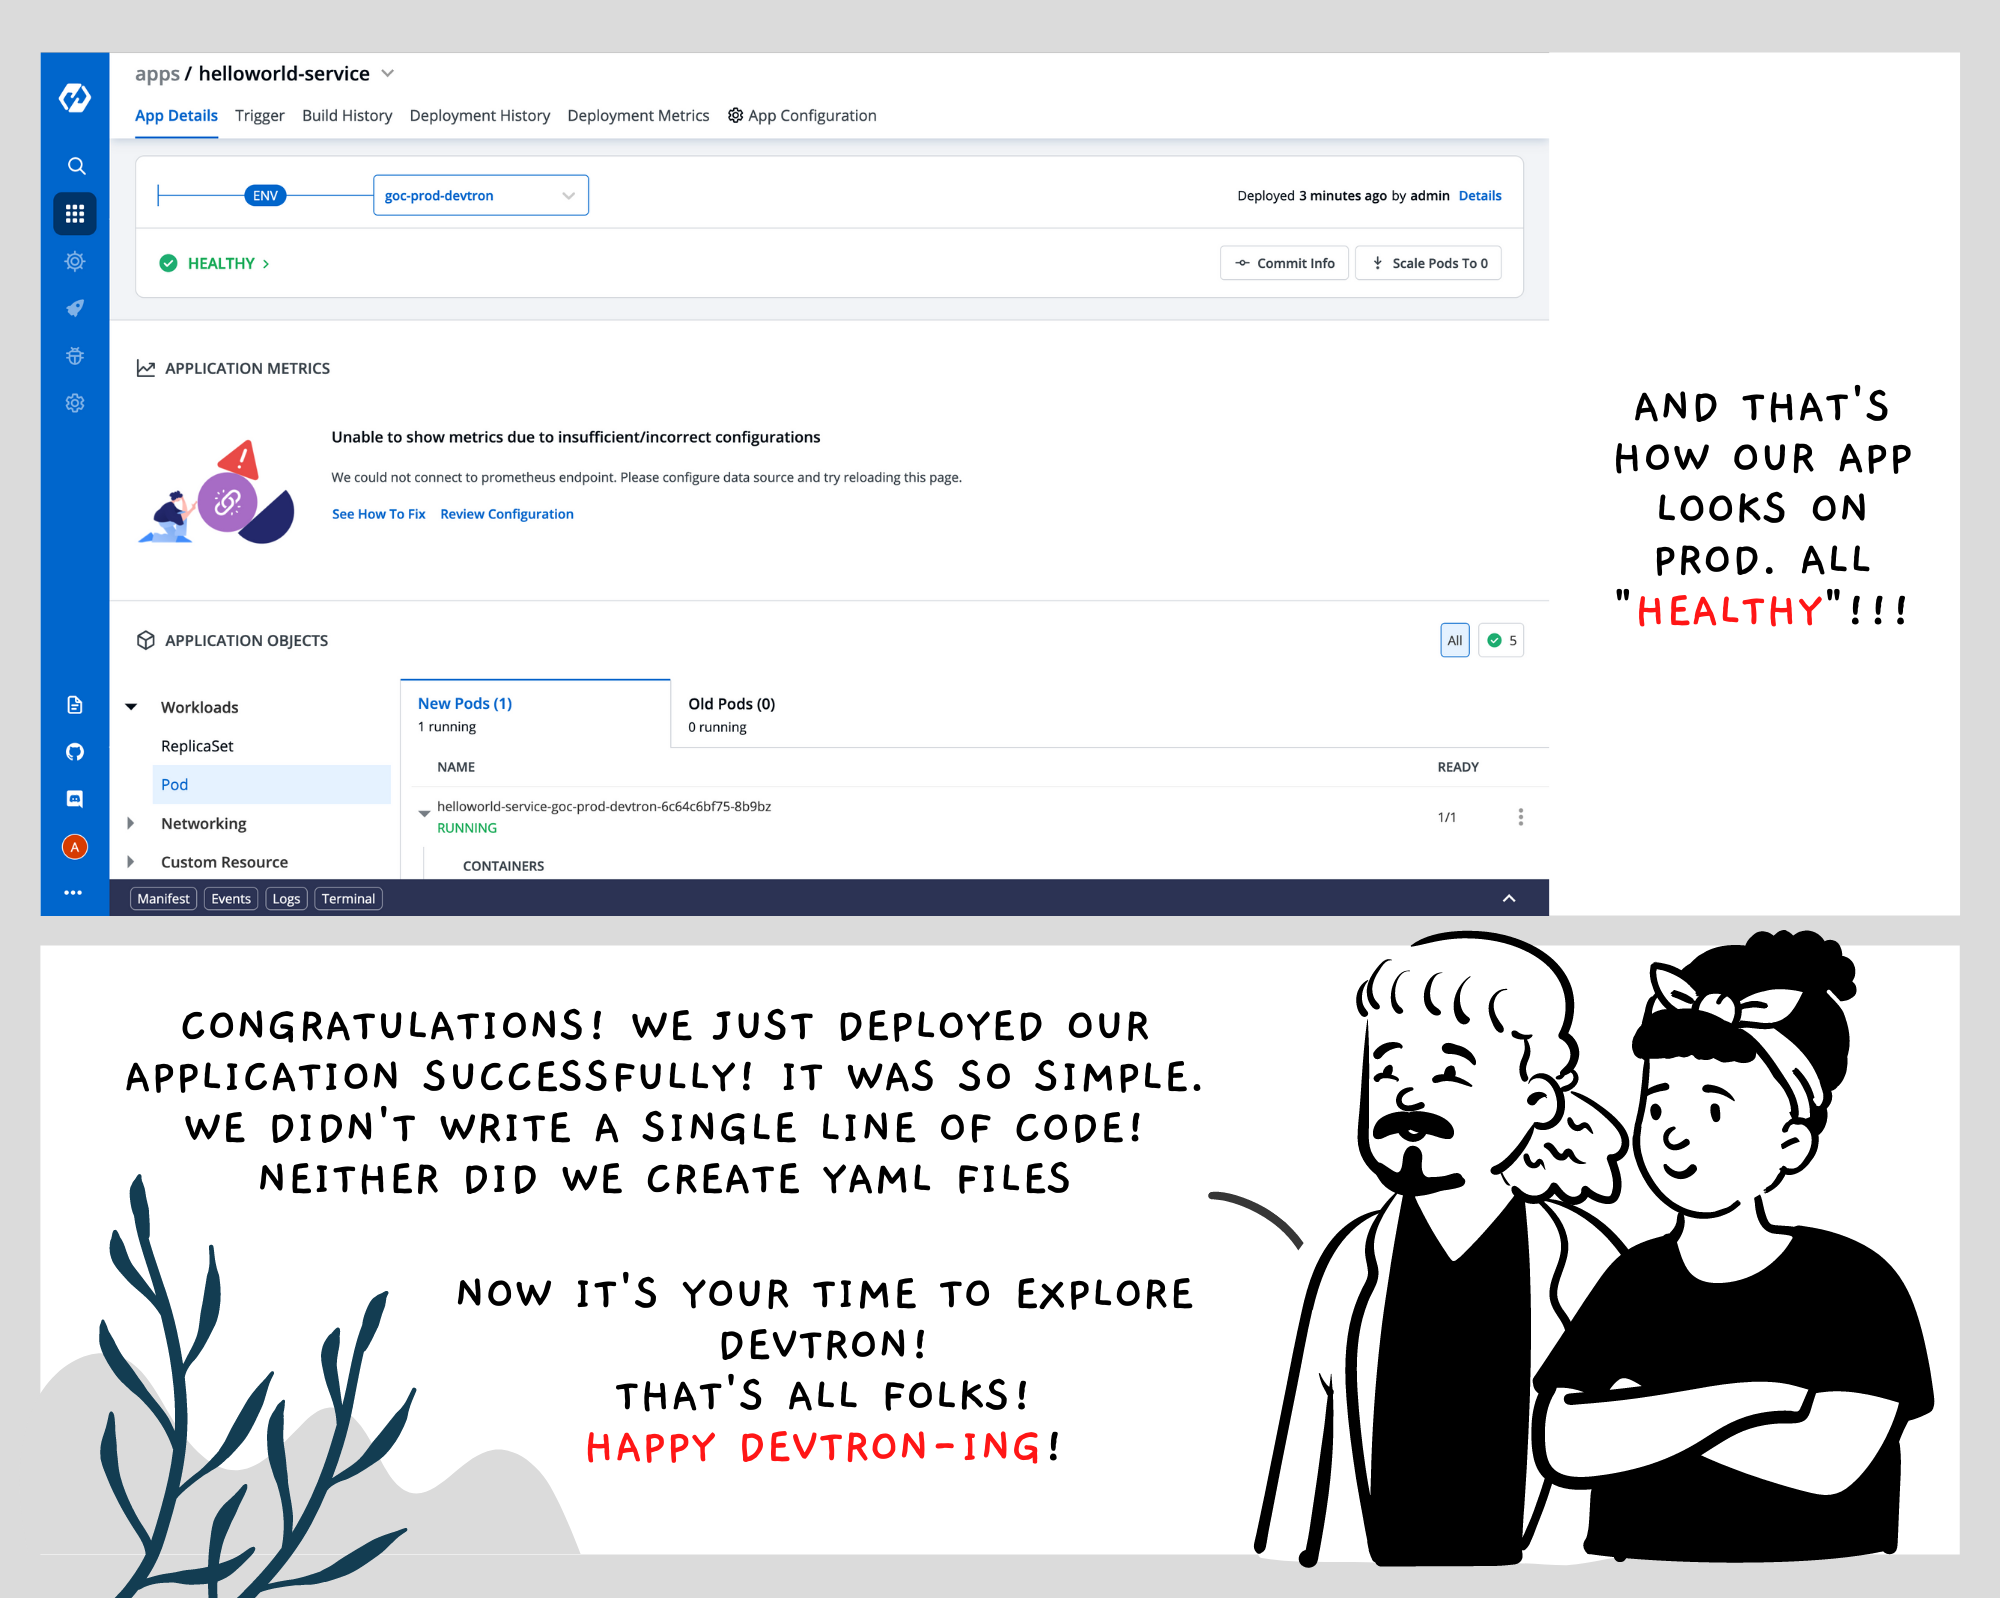Open the pod row three-dot menu
Viewport: 2000px width, 1600px height.
pos(1520,817)
